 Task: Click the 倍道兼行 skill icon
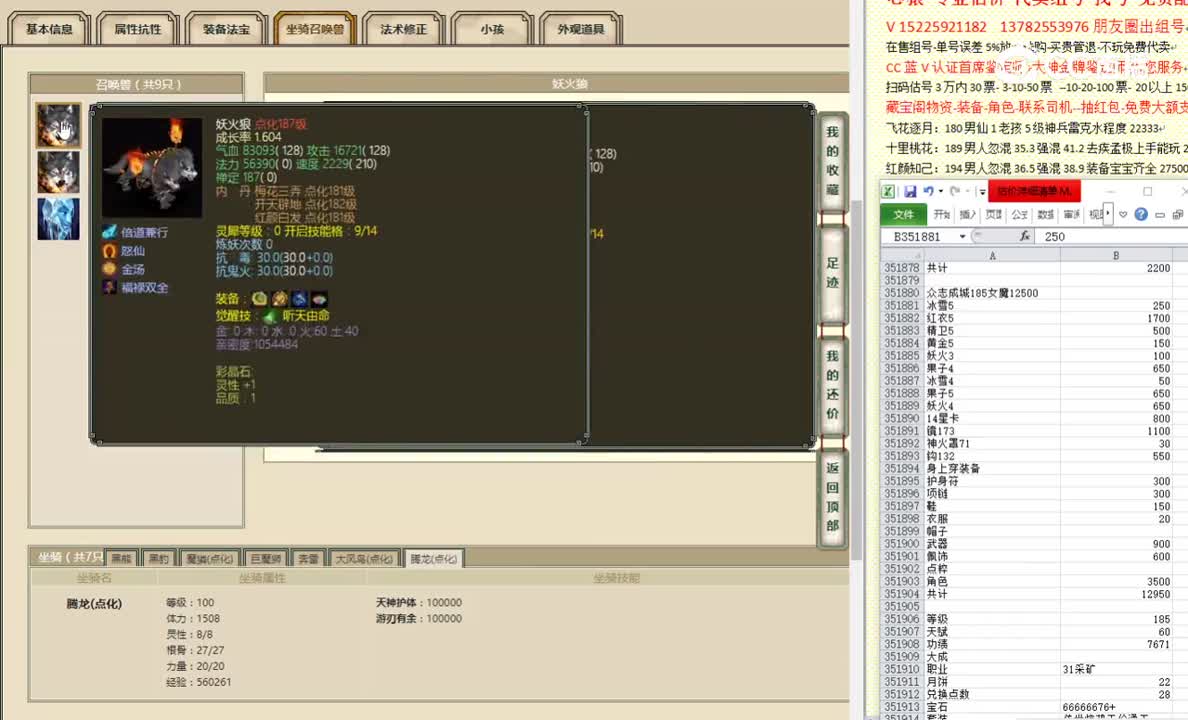pyautogui.click(x=109, y=232)
